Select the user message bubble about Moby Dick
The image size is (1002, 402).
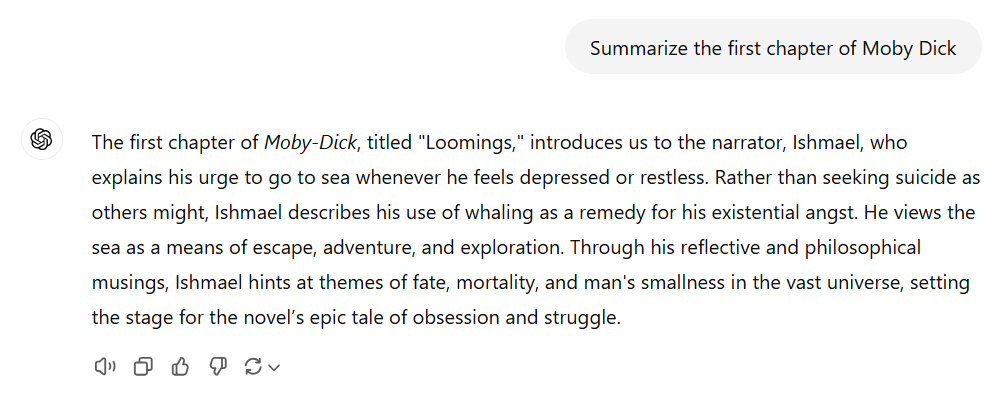point(773,47)
